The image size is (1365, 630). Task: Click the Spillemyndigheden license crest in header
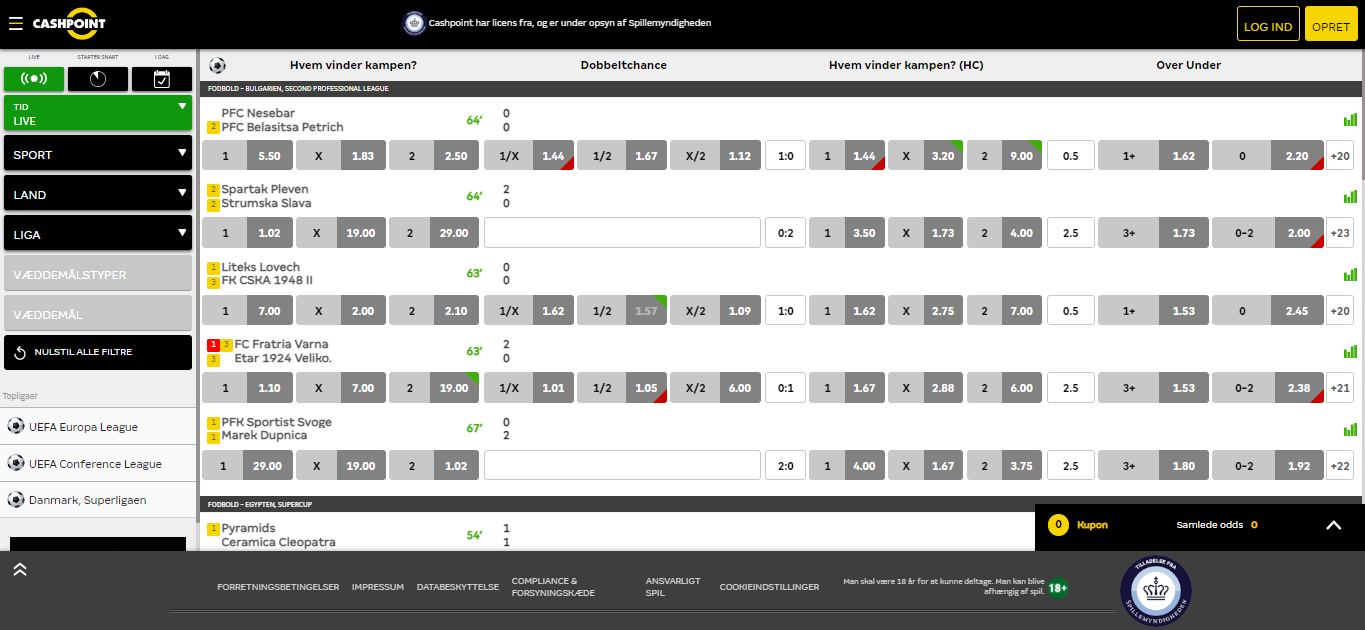tap(413, 22)
